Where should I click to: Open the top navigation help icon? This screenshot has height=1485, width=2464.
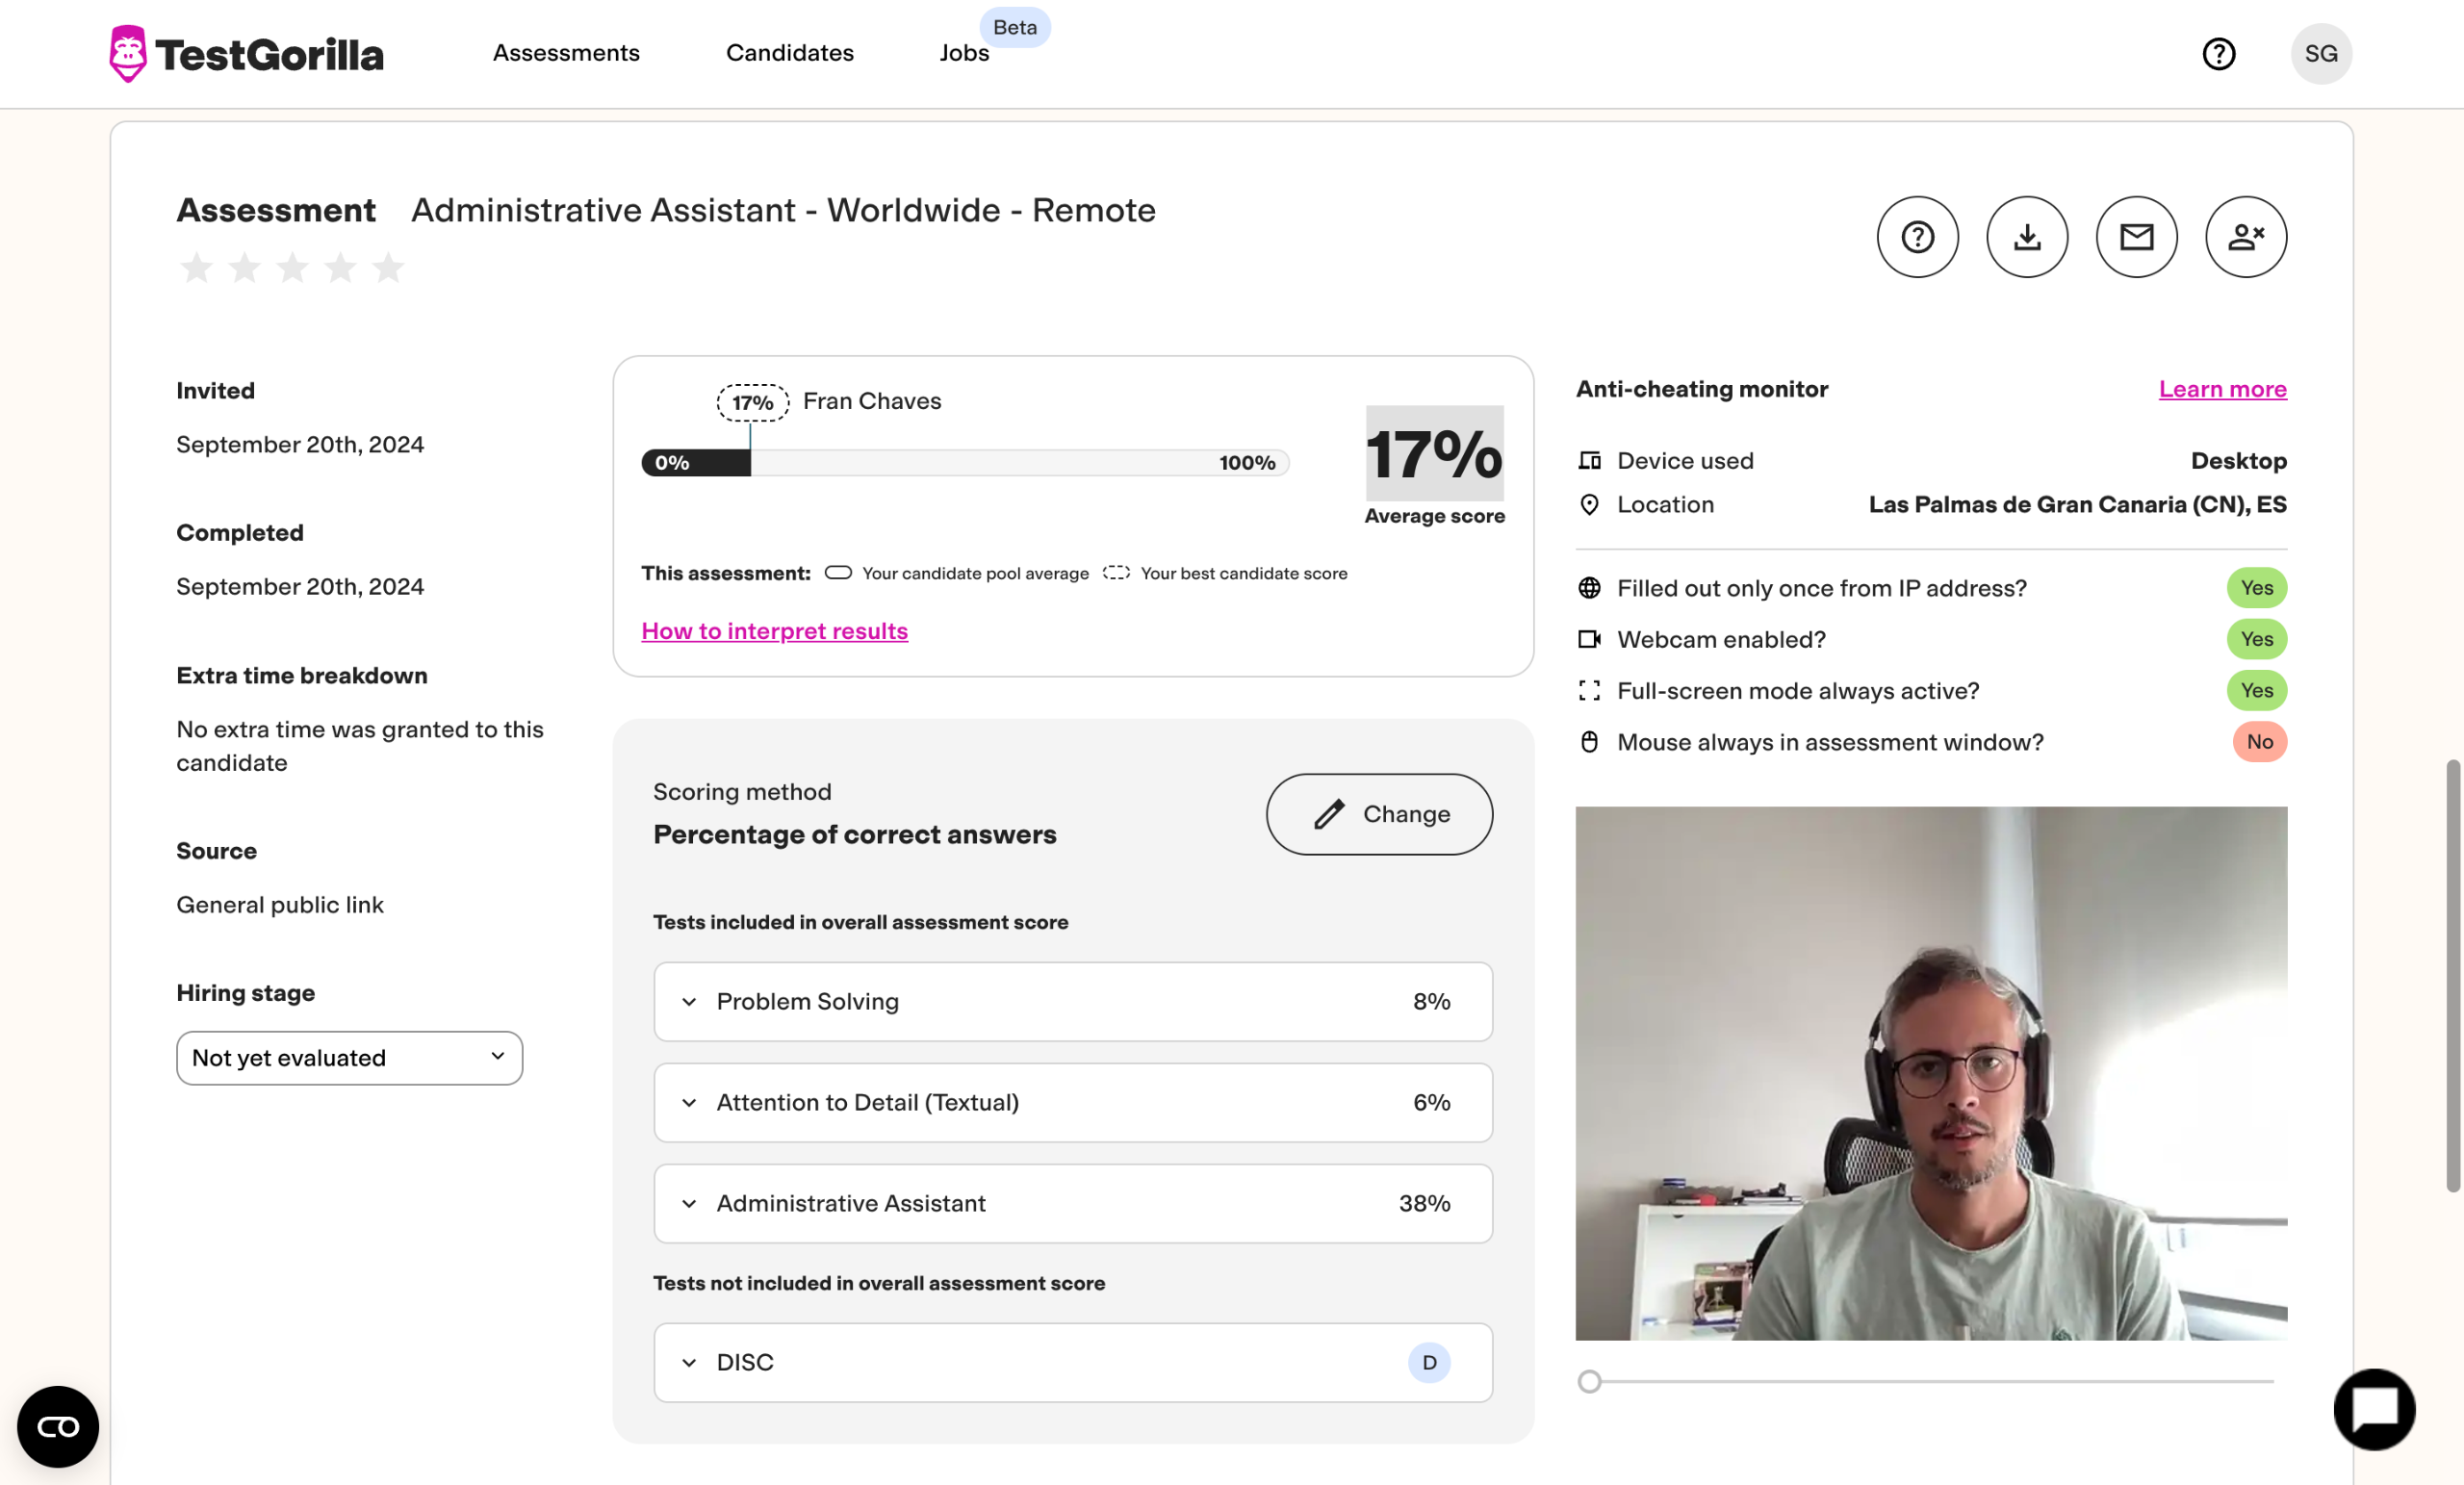tap(2218, 53)
